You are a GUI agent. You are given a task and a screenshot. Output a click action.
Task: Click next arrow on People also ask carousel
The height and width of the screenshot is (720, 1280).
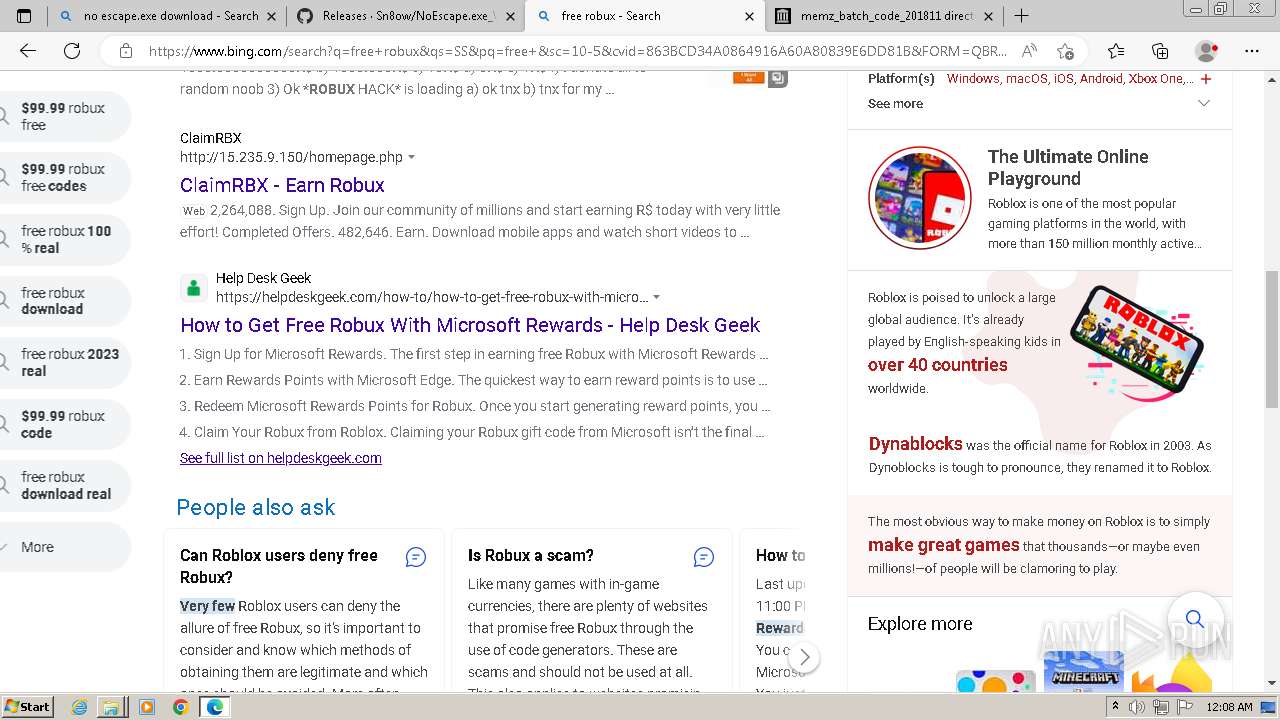click(804, 658)
